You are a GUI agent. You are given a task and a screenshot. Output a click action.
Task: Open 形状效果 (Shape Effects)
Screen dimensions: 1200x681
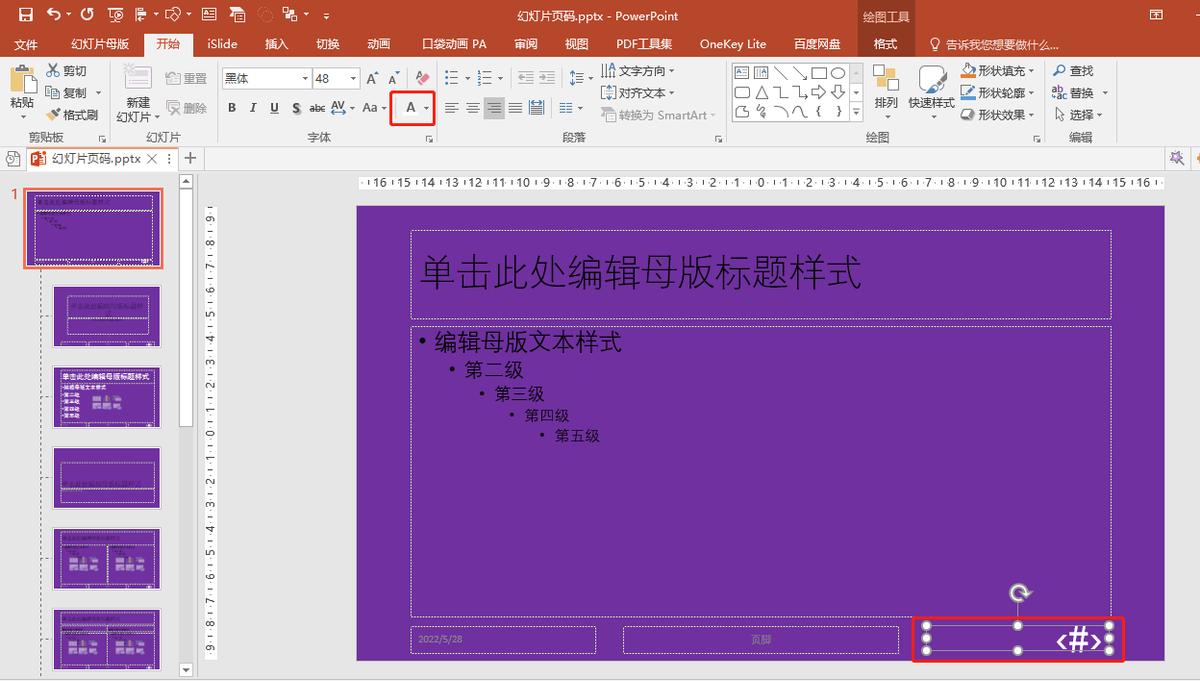(996, 114)
